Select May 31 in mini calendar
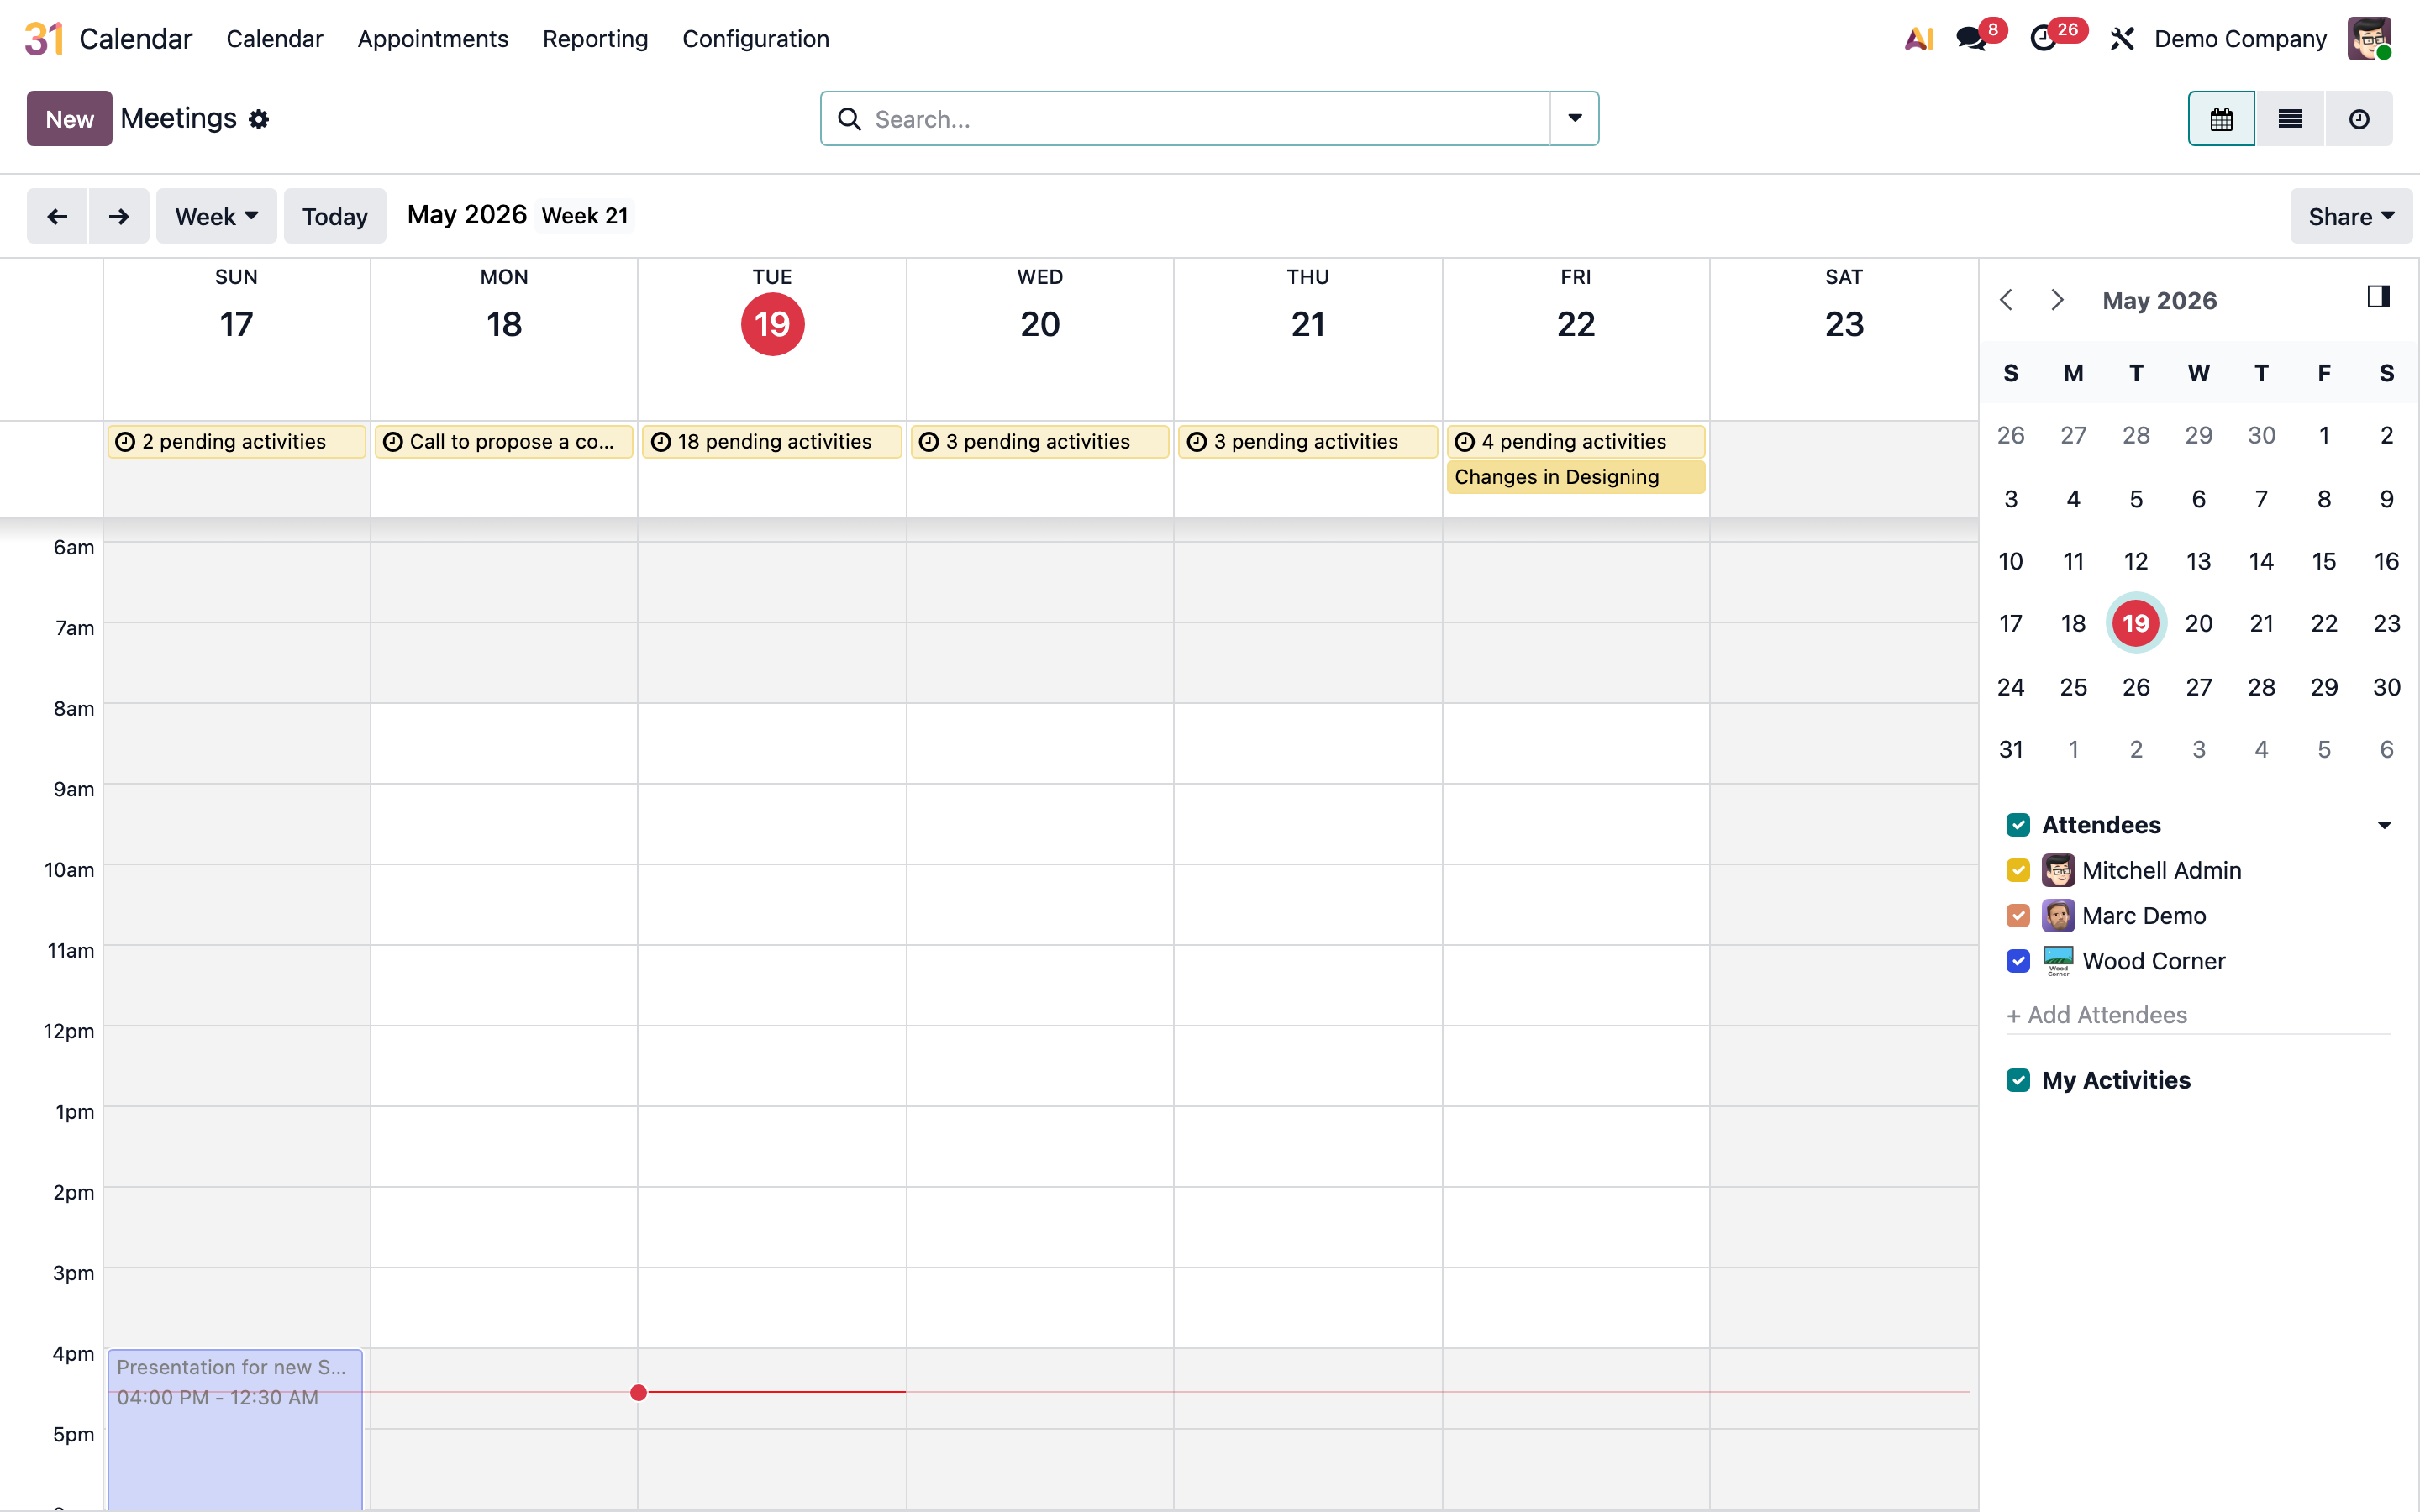Viewport: 2420px width, 1512px height. pyautogui.click(x=2011, y=749)
